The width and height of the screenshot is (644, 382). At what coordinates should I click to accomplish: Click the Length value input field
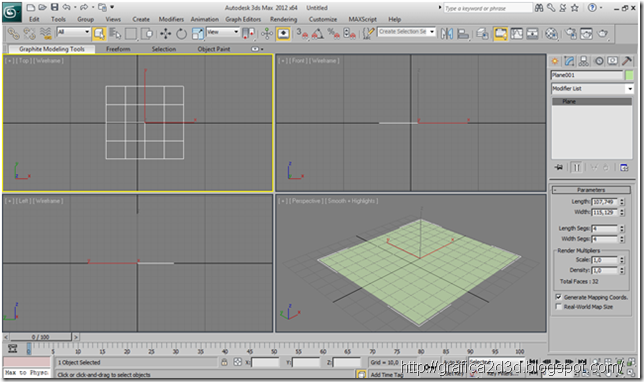(605, 202)
